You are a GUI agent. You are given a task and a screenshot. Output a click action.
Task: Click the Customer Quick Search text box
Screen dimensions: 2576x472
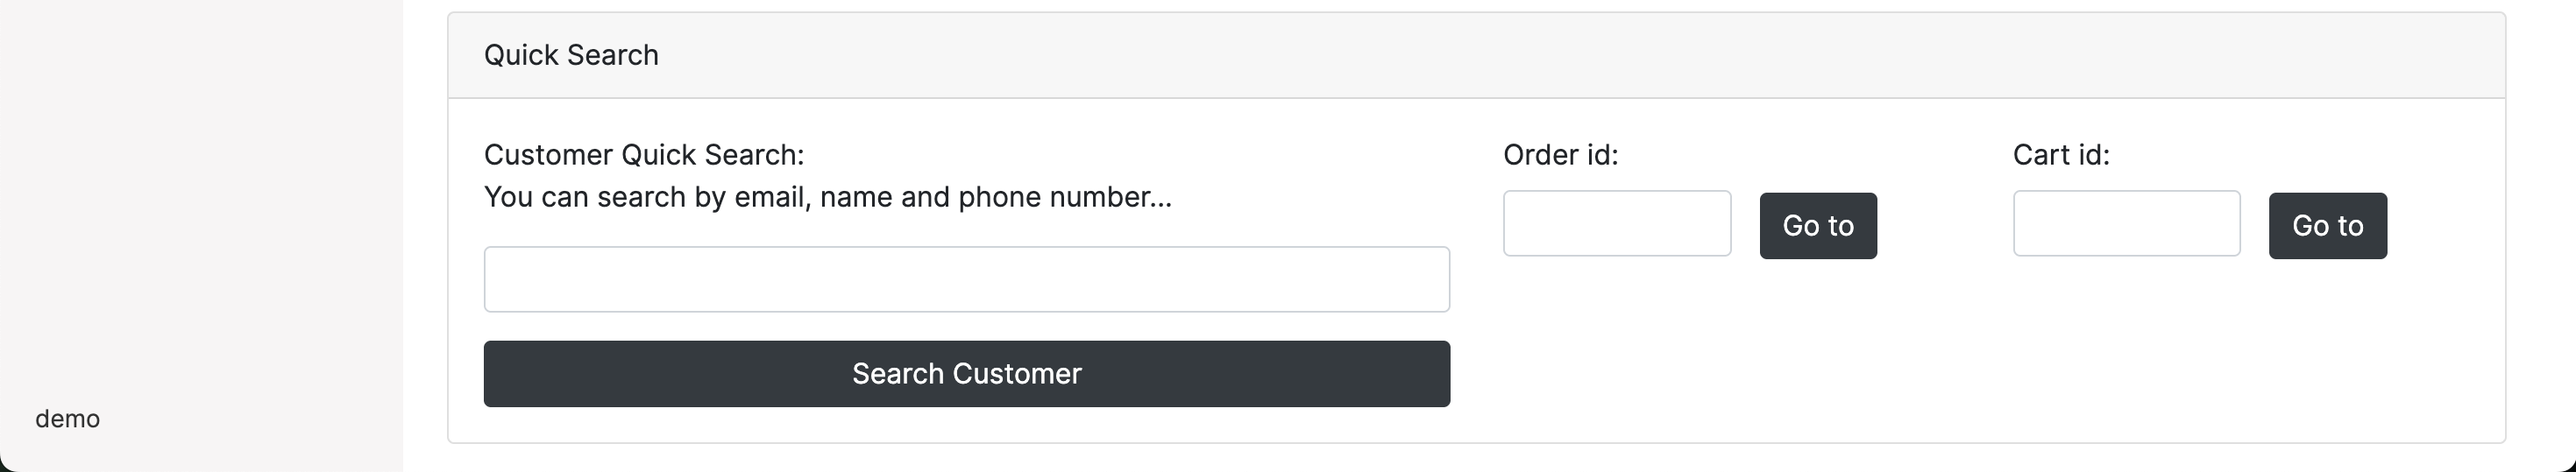(966, 279)
